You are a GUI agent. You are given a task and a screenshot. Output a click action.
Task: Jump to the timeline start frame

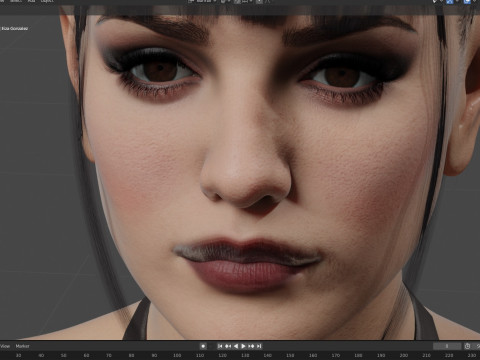pyautogui.click(x=220, y=346)
